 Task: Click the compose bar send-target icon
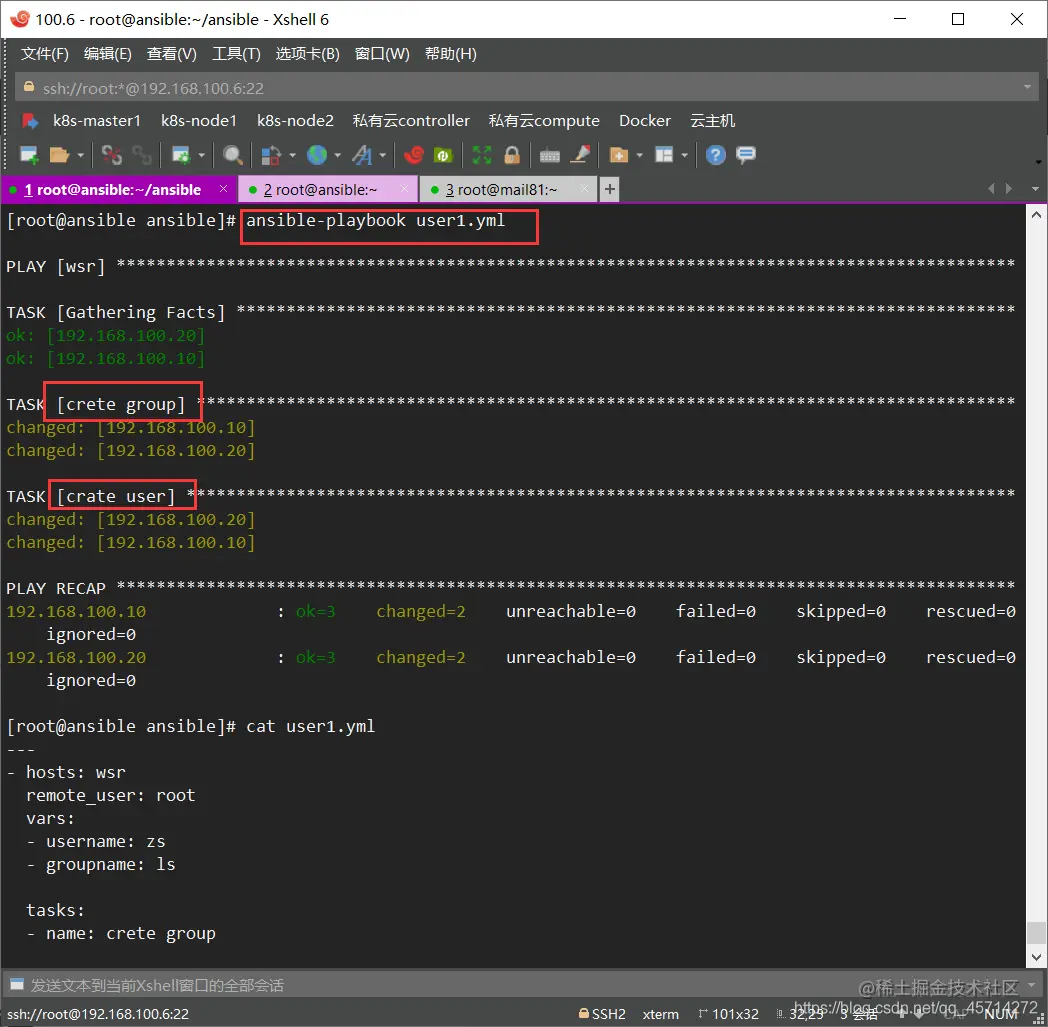coord(17,984)
